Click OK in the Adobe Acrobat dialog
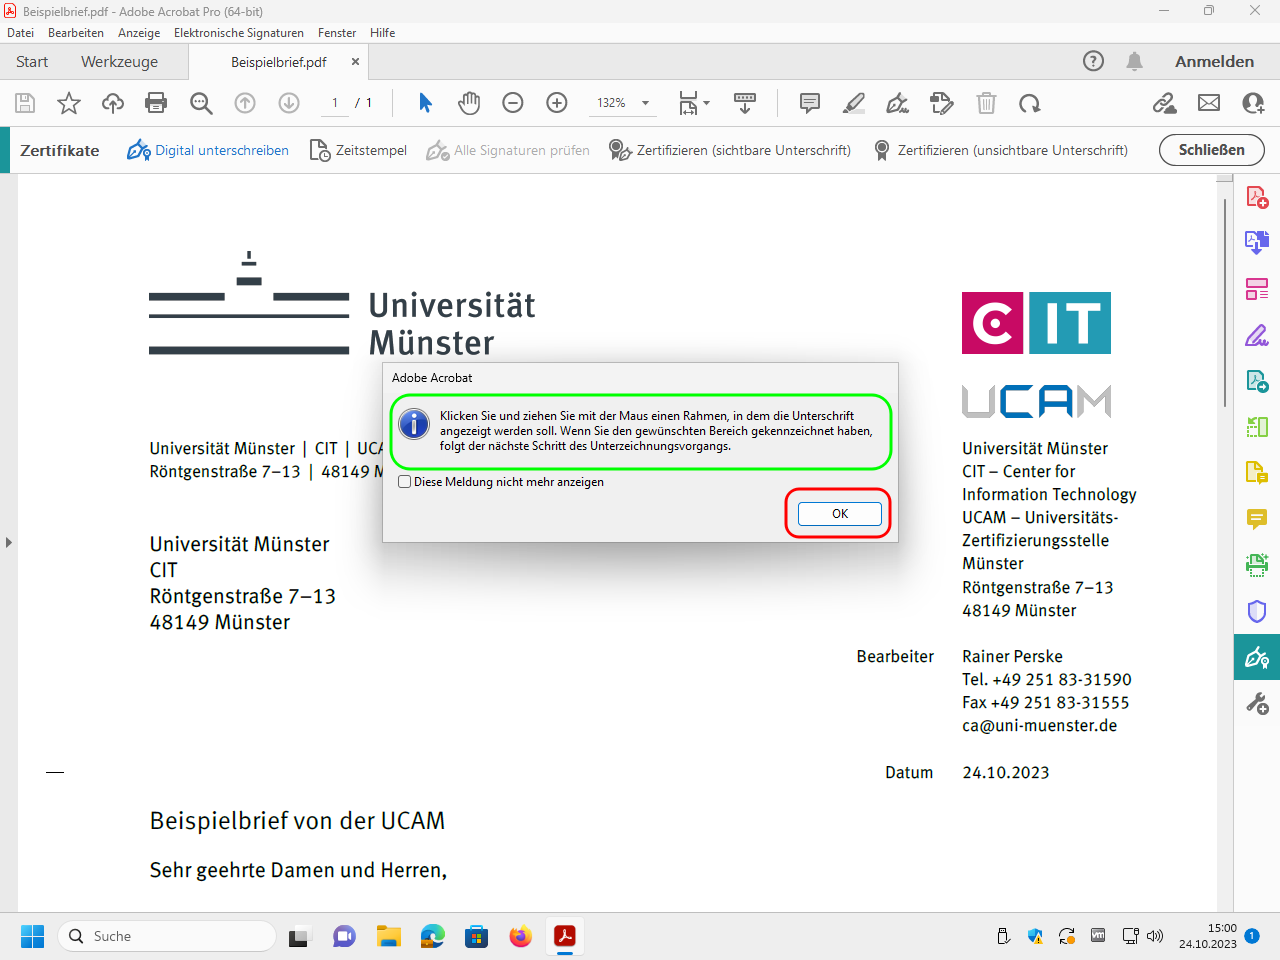The image size is (1280, 960). click(839, 514)
